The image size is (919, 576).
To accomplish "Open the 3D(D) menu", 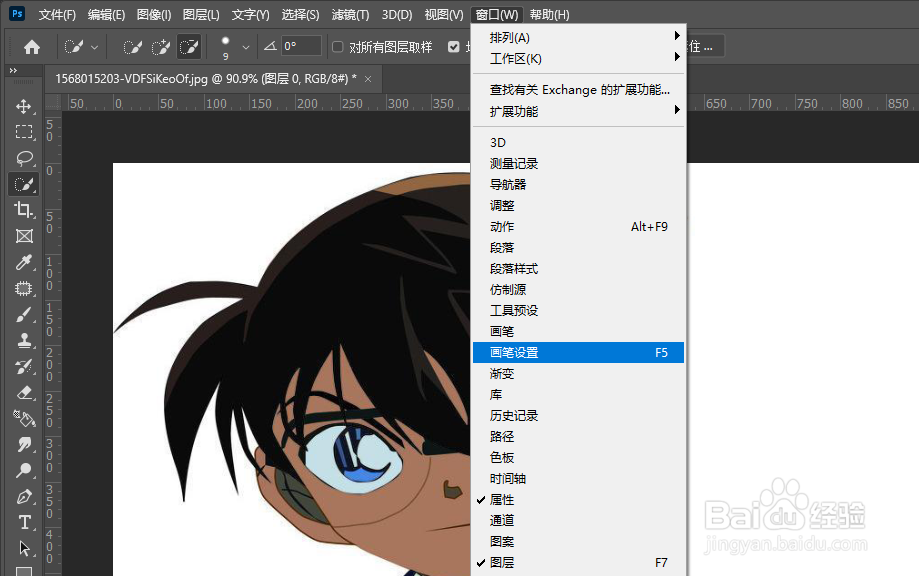I will [397, 15].
